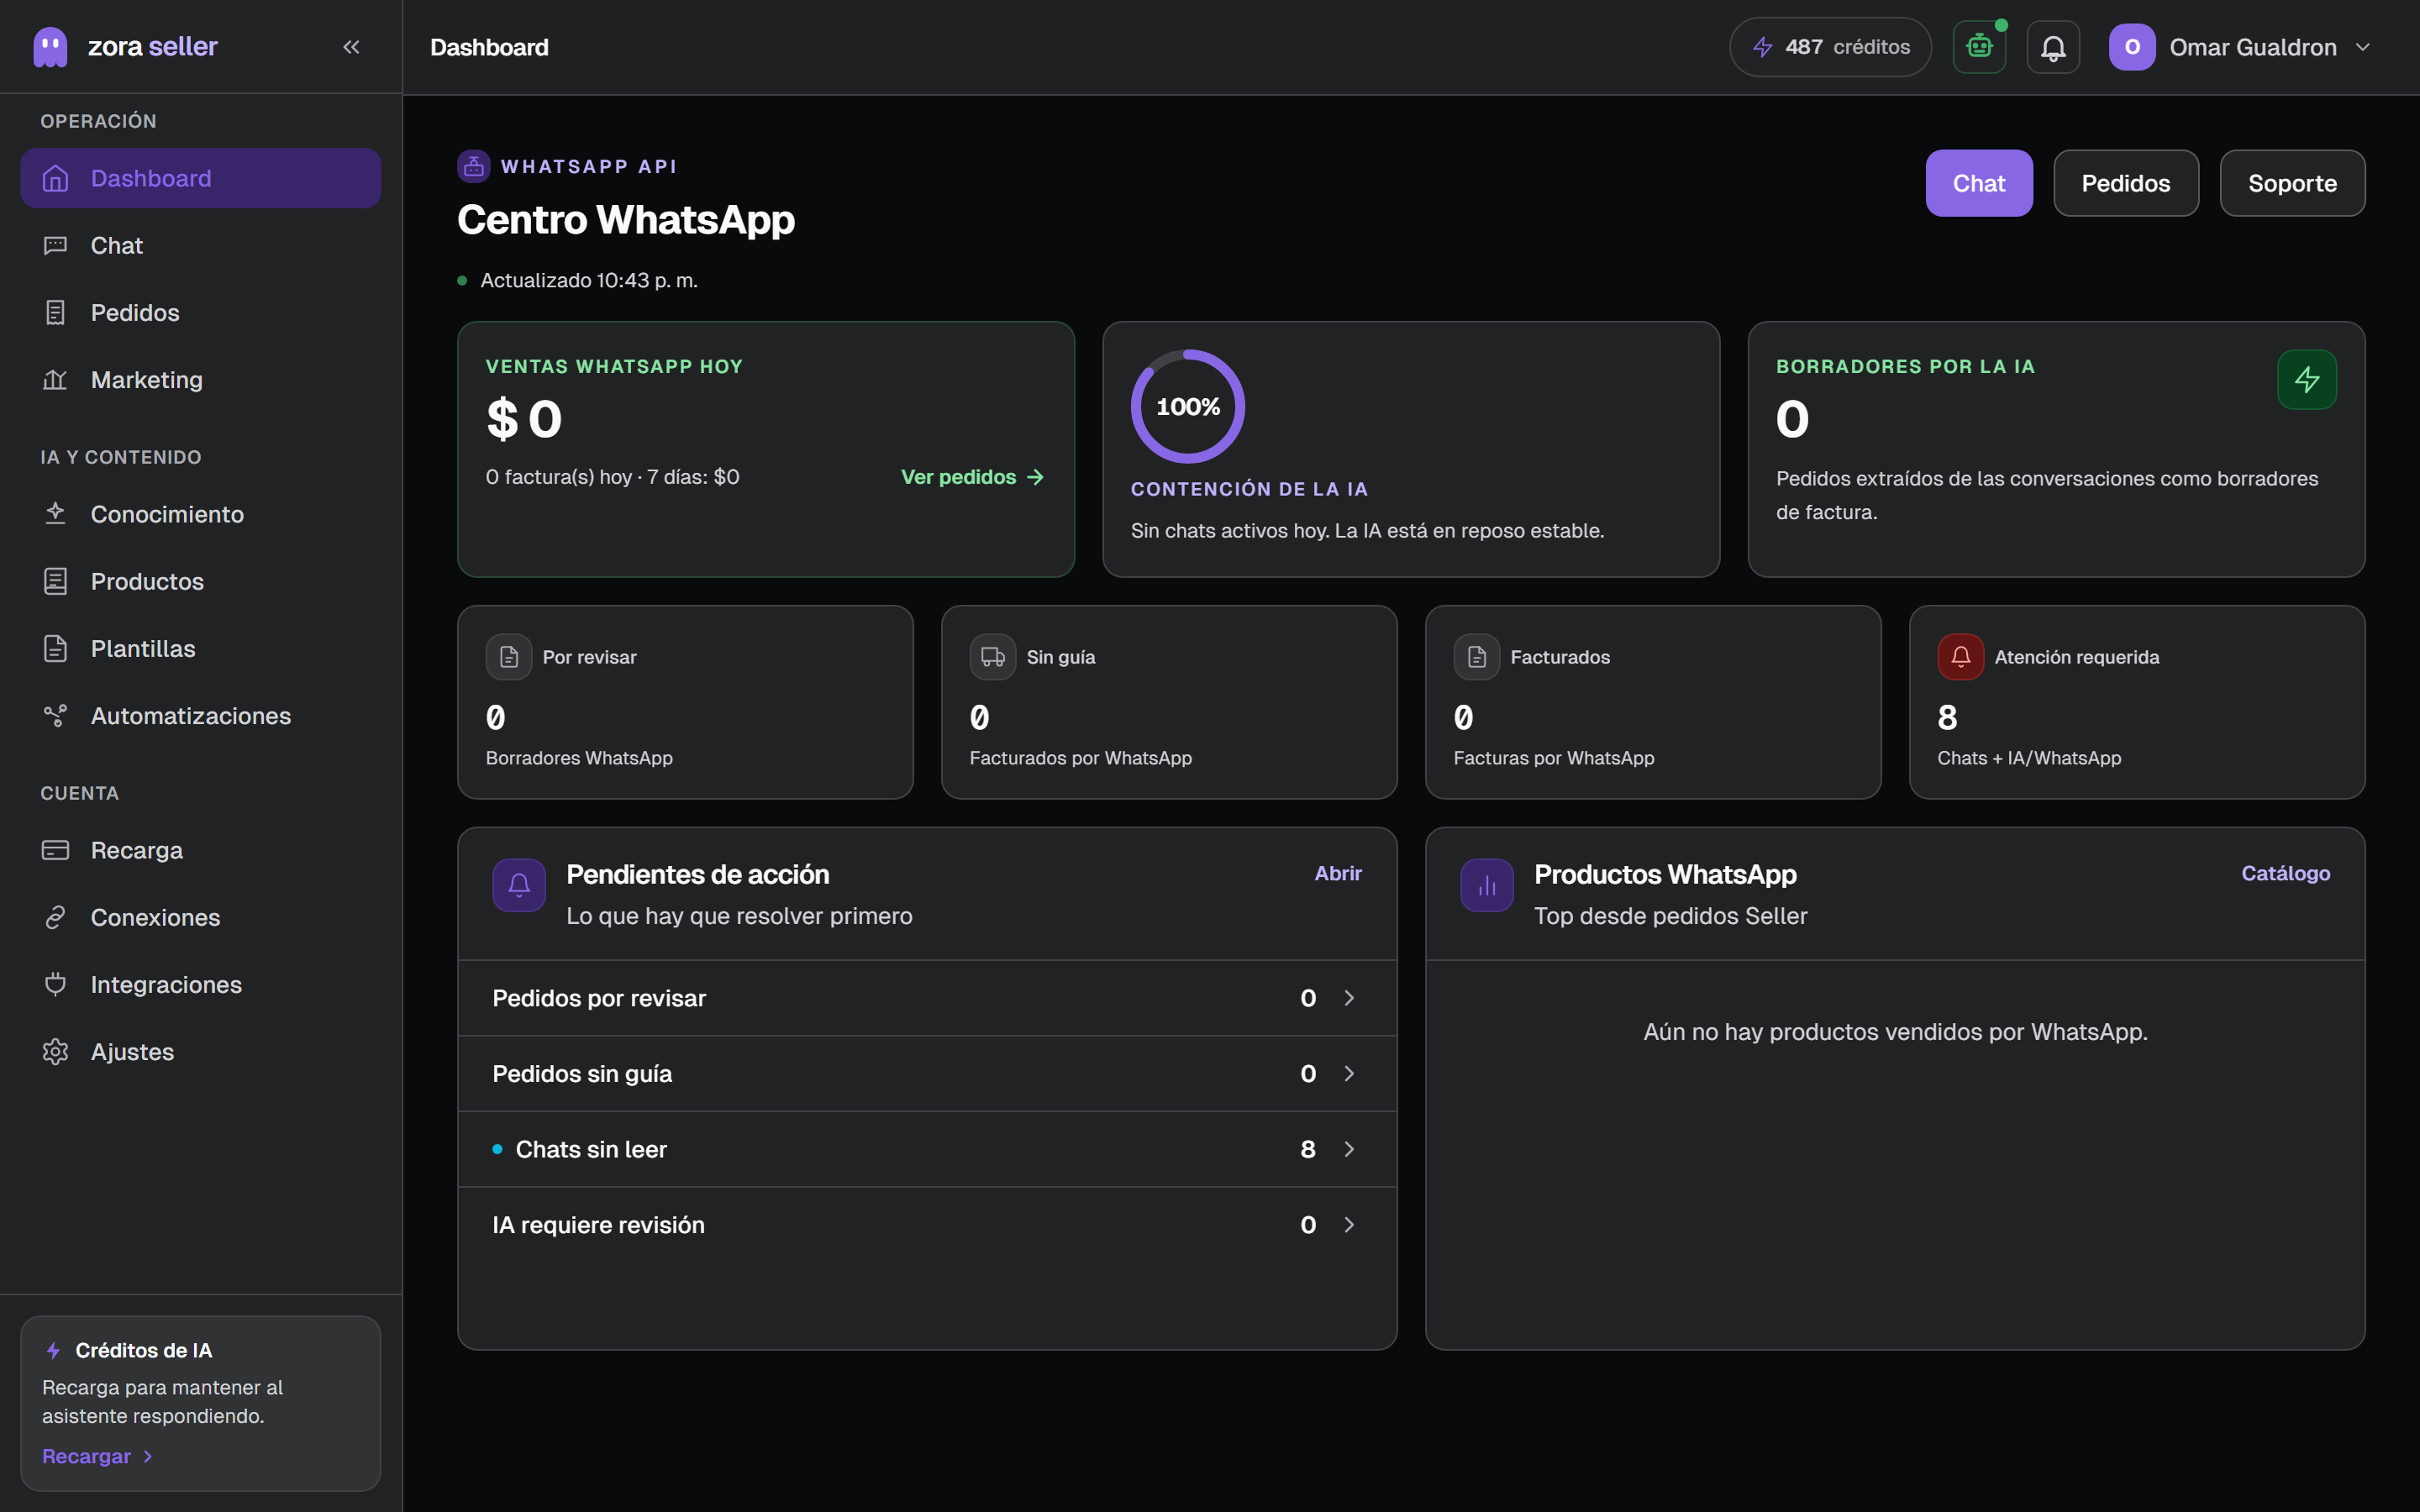2420x1512 pixels.
Task: Click the Integraciones plug icon
Action: click(56, 984)
